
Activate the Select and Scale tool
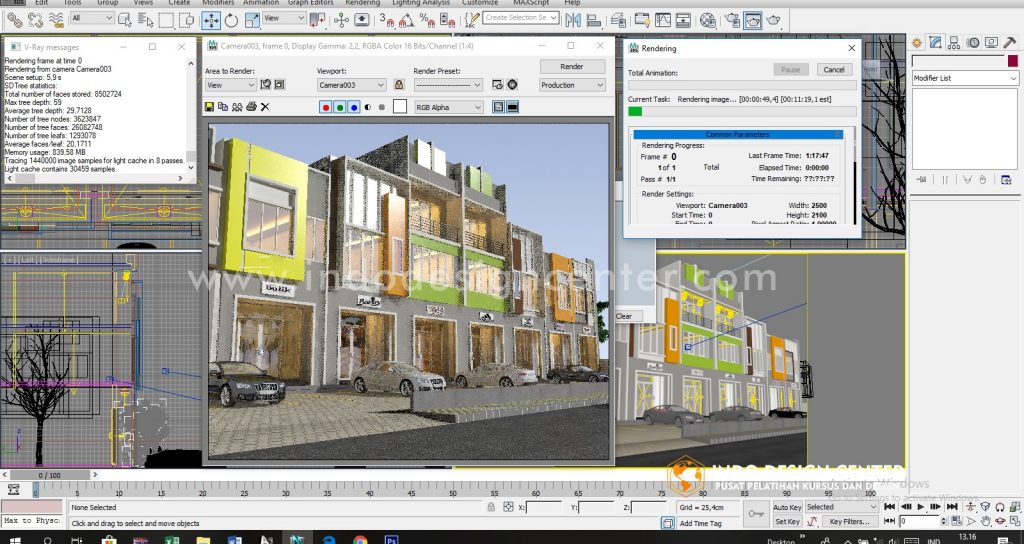pyautogui.click(x=252, y=20)
